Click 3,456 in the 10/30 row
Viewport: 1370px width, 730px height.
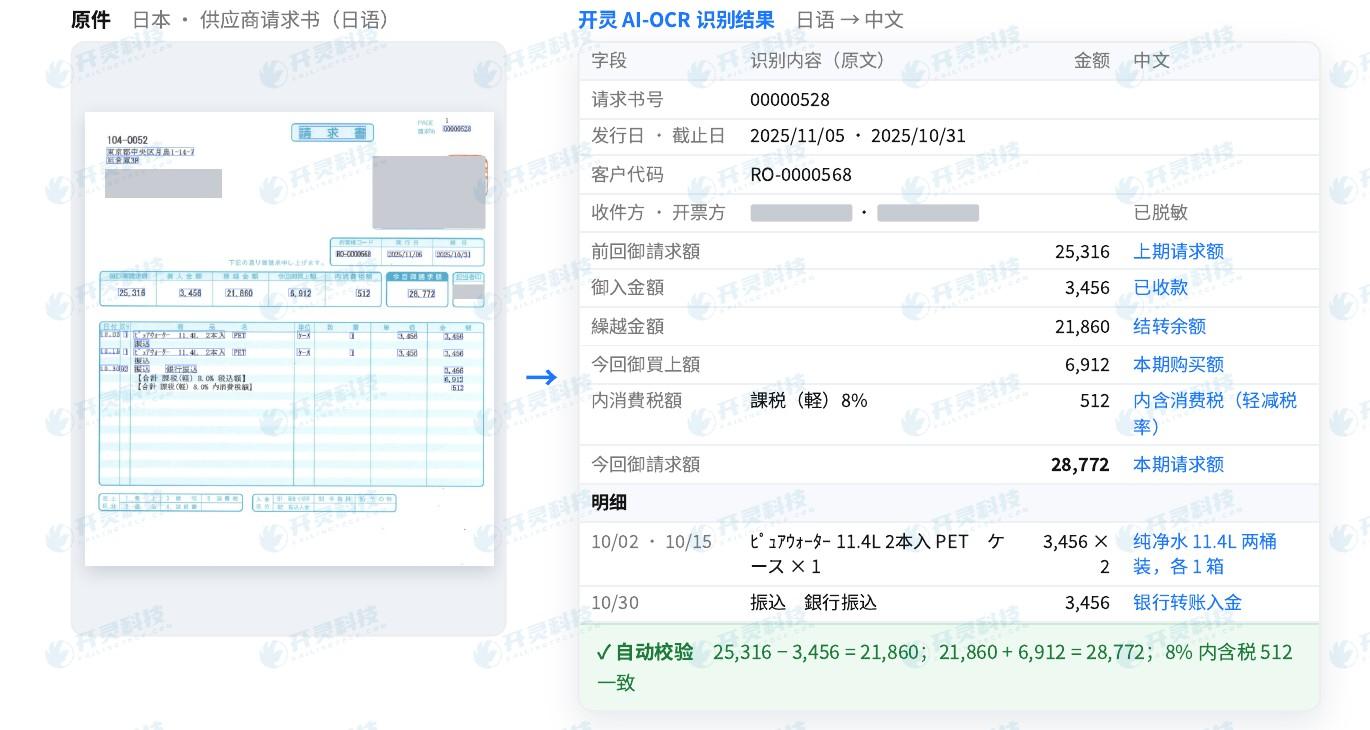(1087, 602)
